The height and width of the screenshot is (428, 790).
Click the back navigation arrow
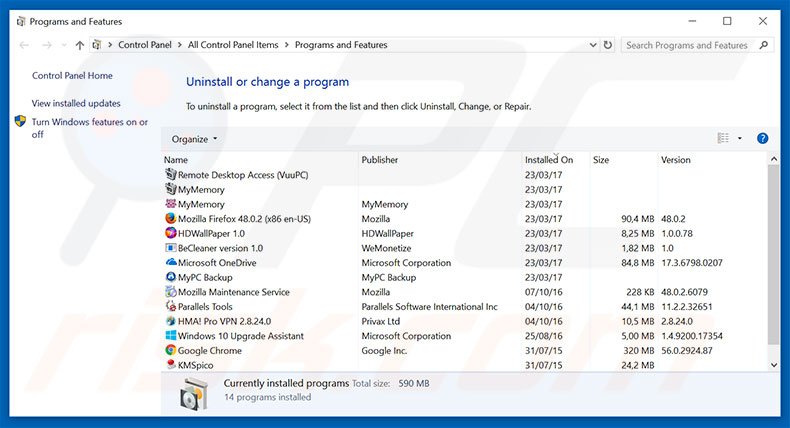[24, 45]
